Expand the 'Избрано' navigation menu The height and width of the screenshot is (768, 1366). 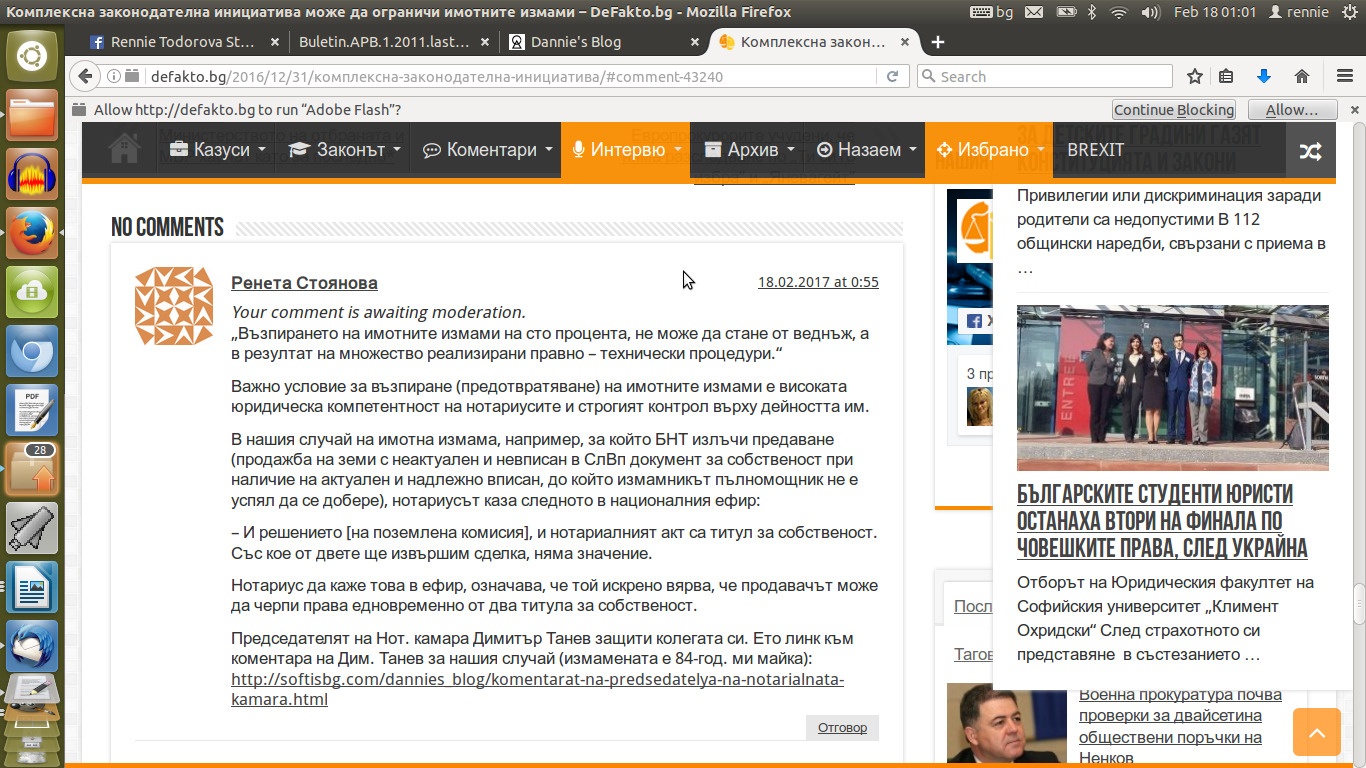click(989, 150)
